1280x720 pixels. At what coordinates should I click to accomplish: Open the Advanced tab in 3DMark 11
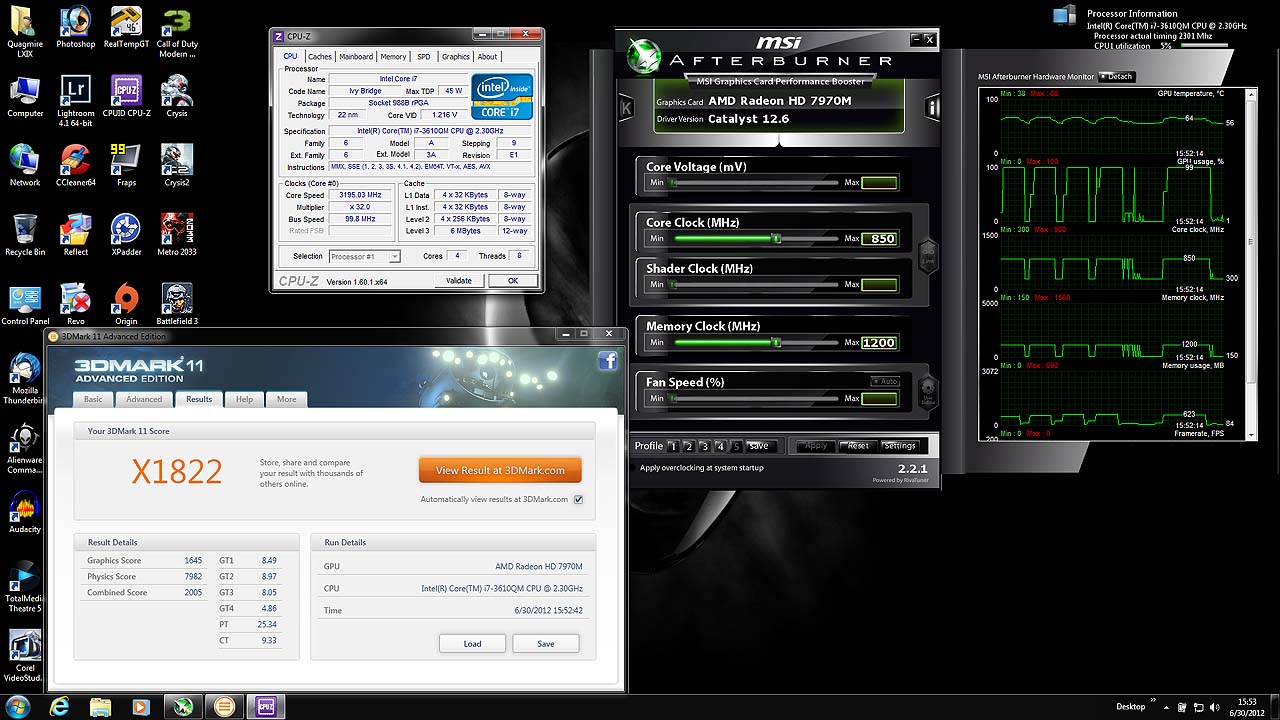click(x=144, y=399)
